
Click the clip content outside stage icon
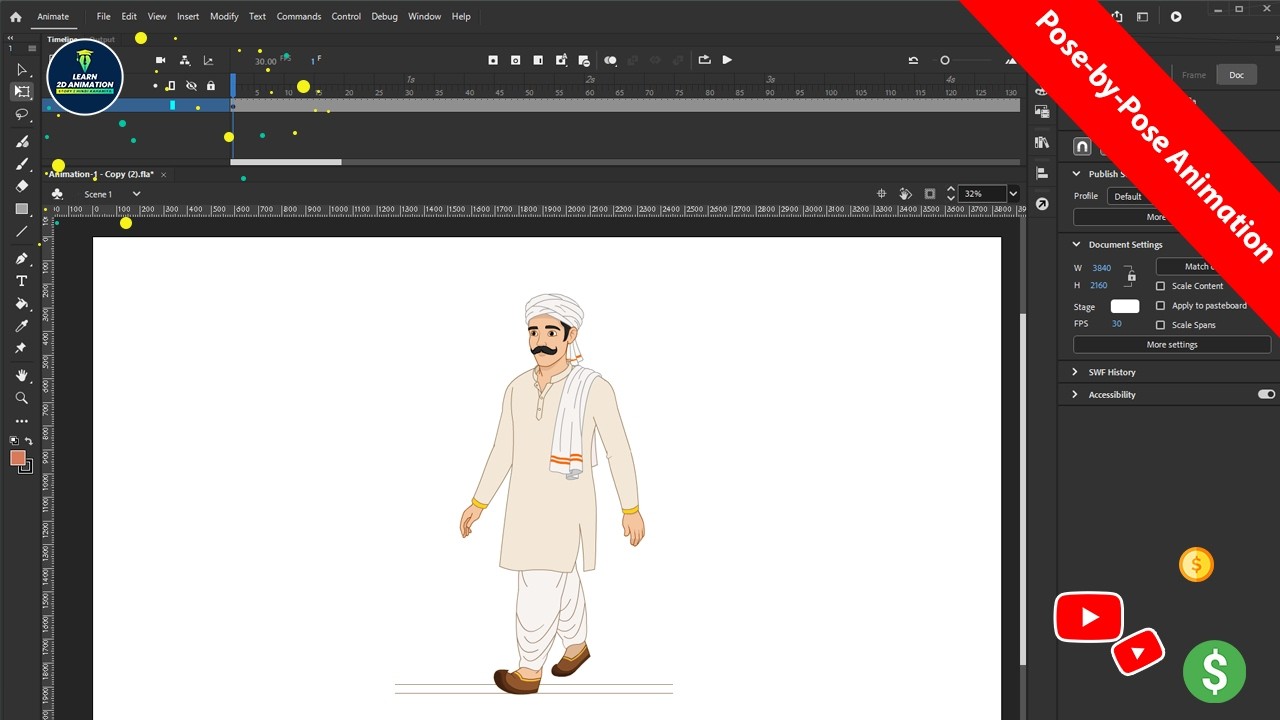930,194
